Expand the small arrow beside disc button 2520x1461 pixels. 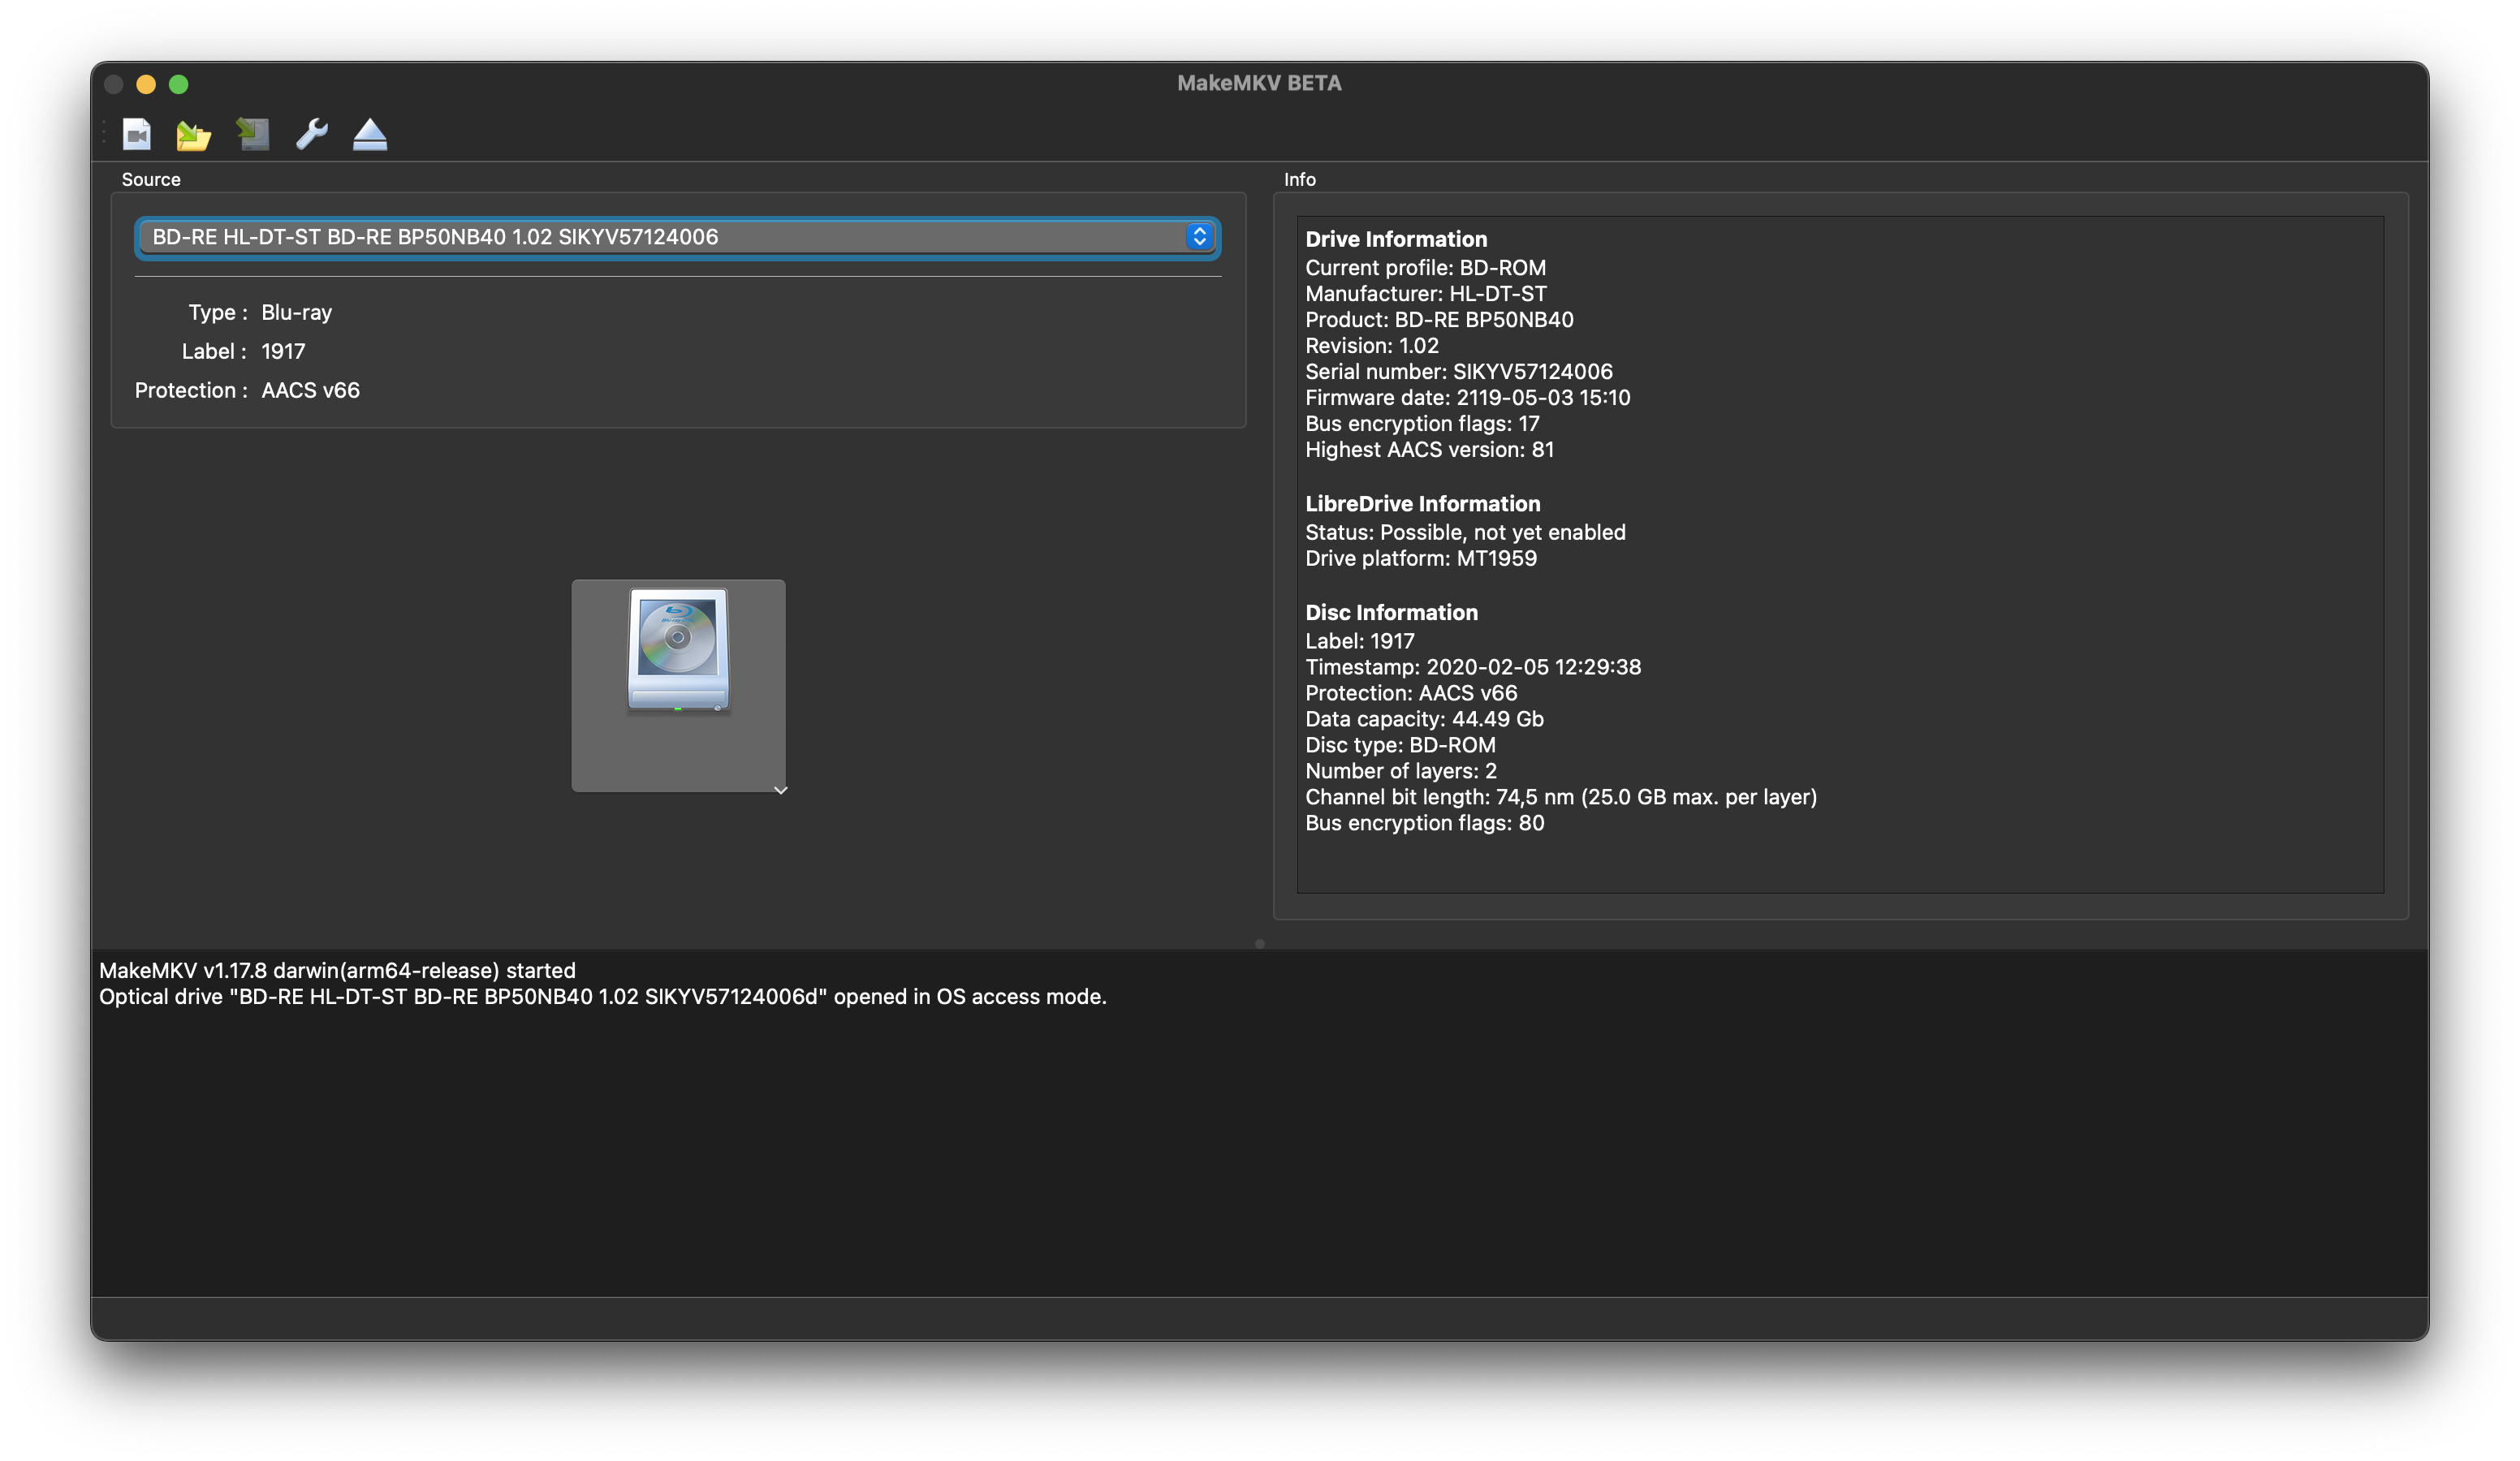pyautogui.click(x=781, y=790)
